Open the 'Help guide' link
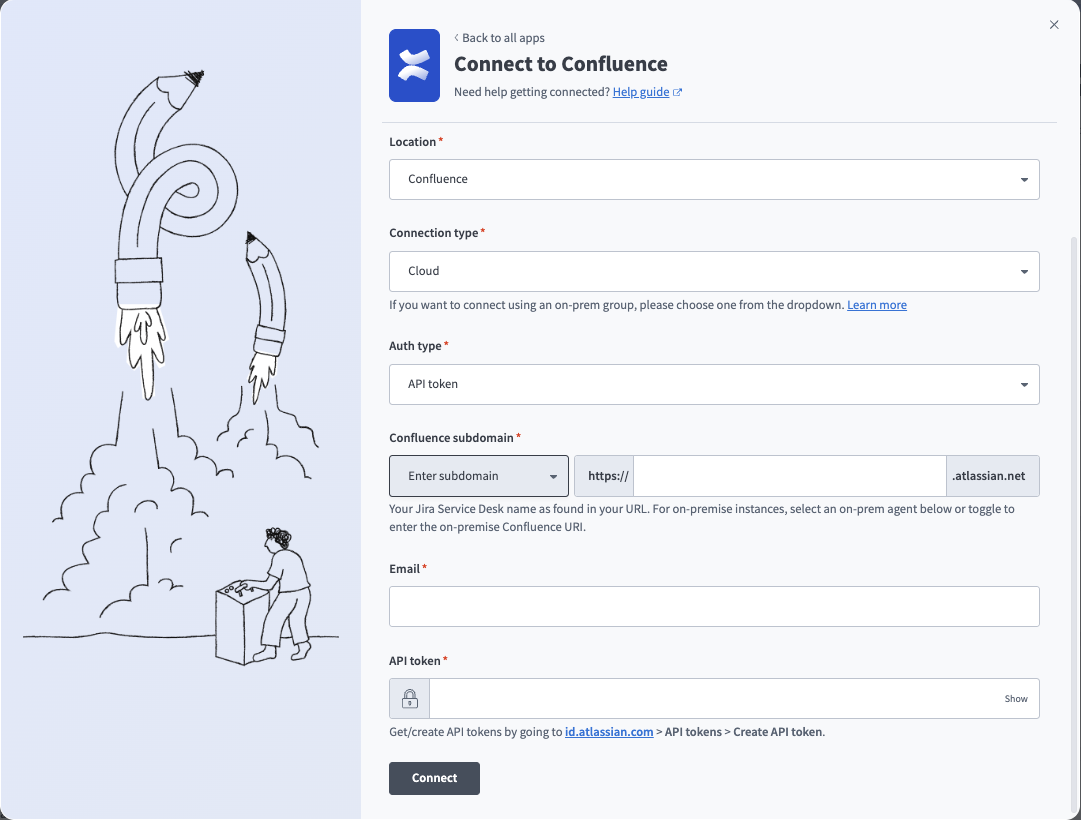The image size is (1081, 820). 641,91
